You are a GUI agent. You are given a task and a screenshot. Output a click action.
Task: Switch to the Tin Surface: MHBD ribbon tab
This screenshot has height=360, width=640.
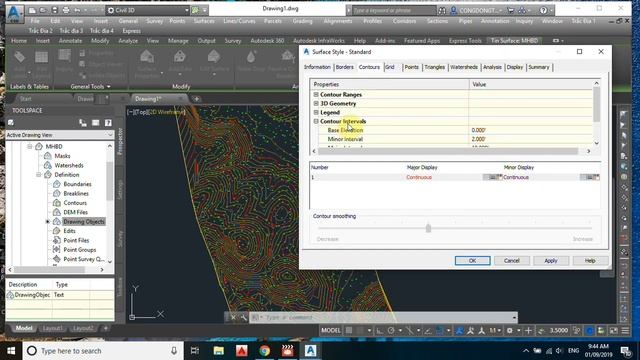[x=514, y=40]
